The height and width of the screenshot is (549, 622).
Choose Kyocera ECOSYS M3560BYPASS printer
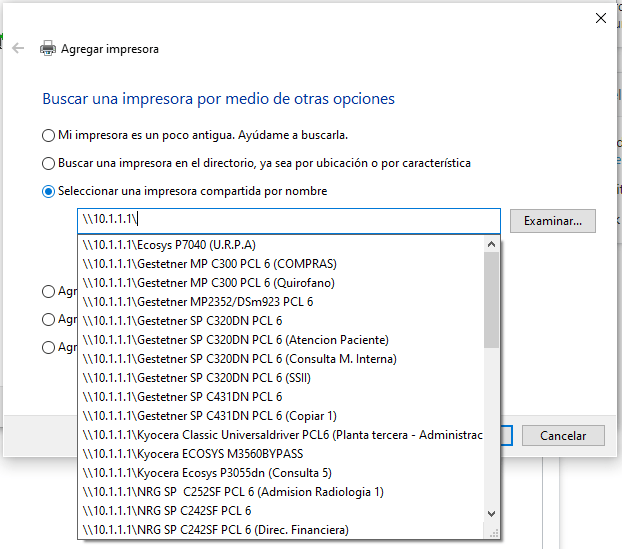click(x=281, y=454)
